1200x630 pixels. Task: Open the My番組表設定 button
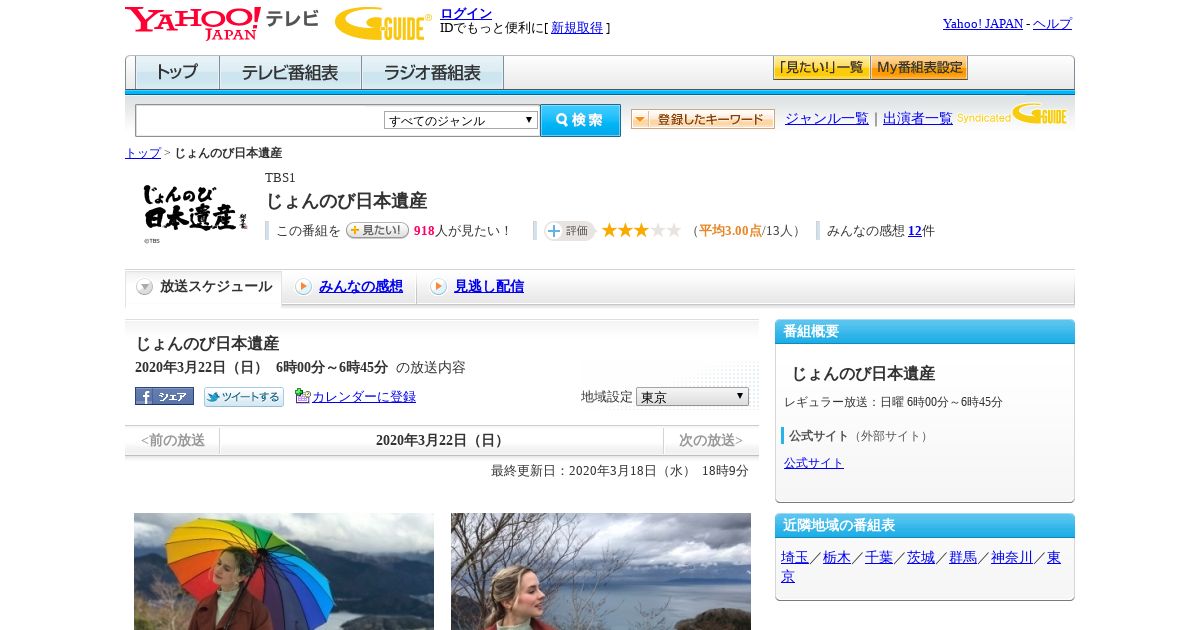[x=920, y=68]
